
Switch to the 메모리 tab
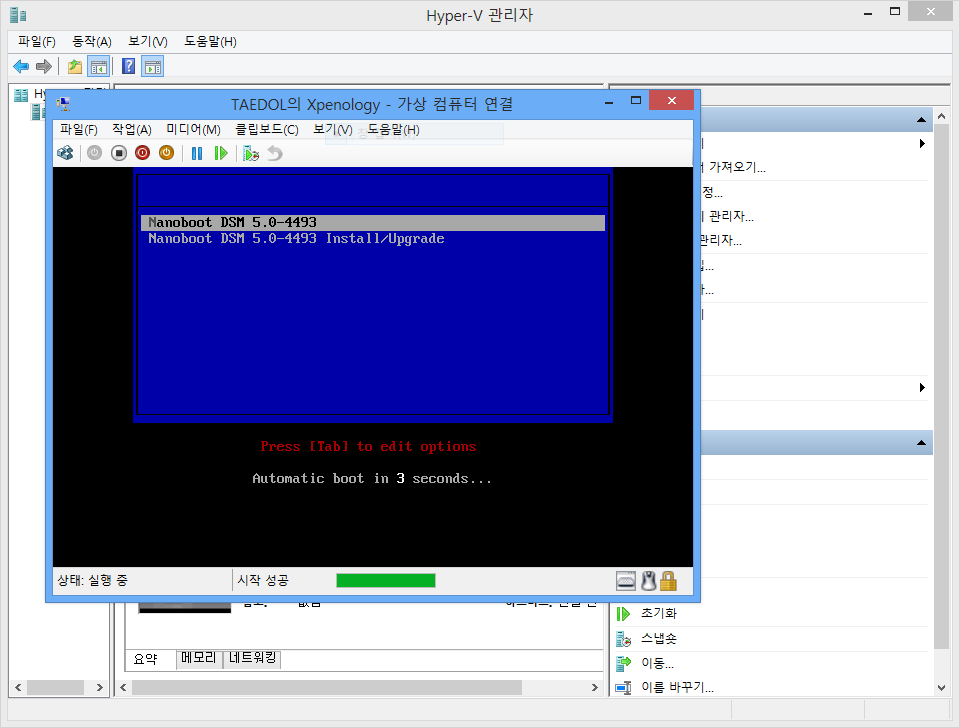pyautogui.click(x=199, y=658)
